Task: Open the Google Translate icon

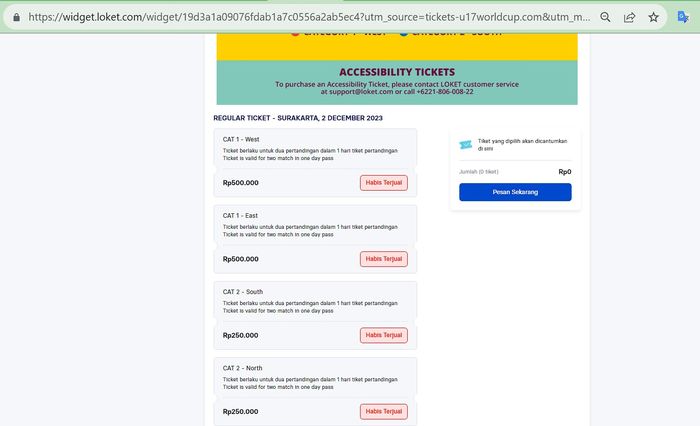Action: 682,17
